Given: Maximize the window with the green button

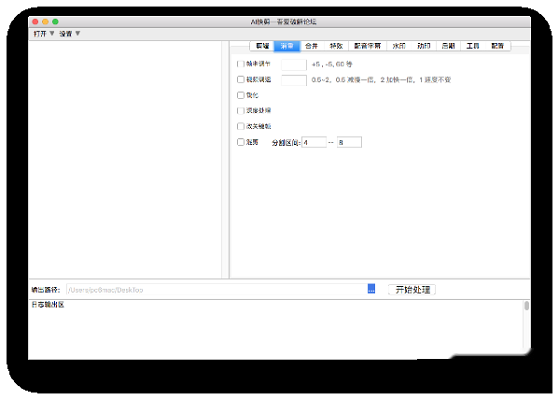Looking at the screenshot, I should 55,22.
